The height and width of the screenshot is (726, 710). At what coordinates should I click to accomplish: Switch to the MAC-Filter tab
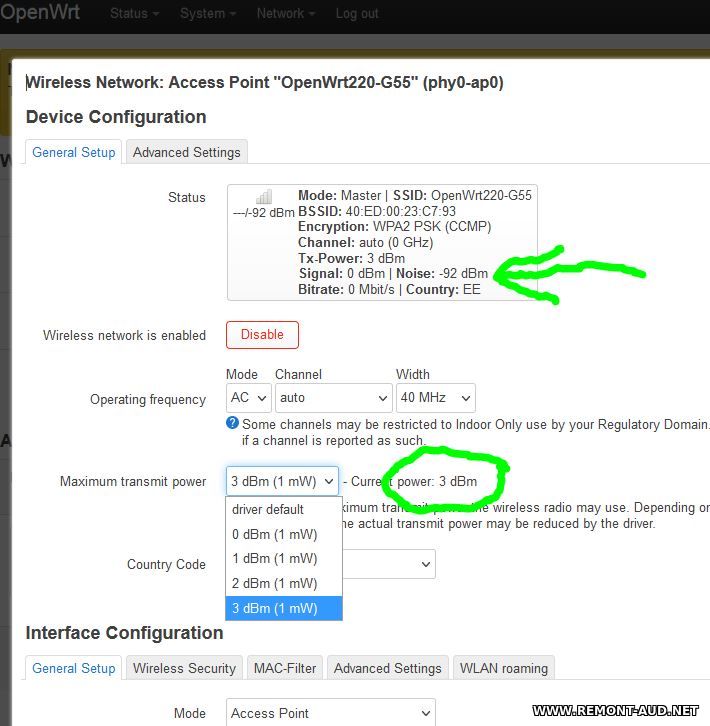pyautogui.click(x=285, y=668)
